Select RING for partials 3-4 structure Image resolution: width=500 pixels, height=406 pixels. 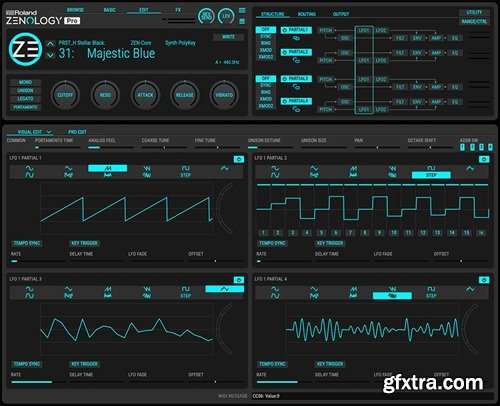266,92
